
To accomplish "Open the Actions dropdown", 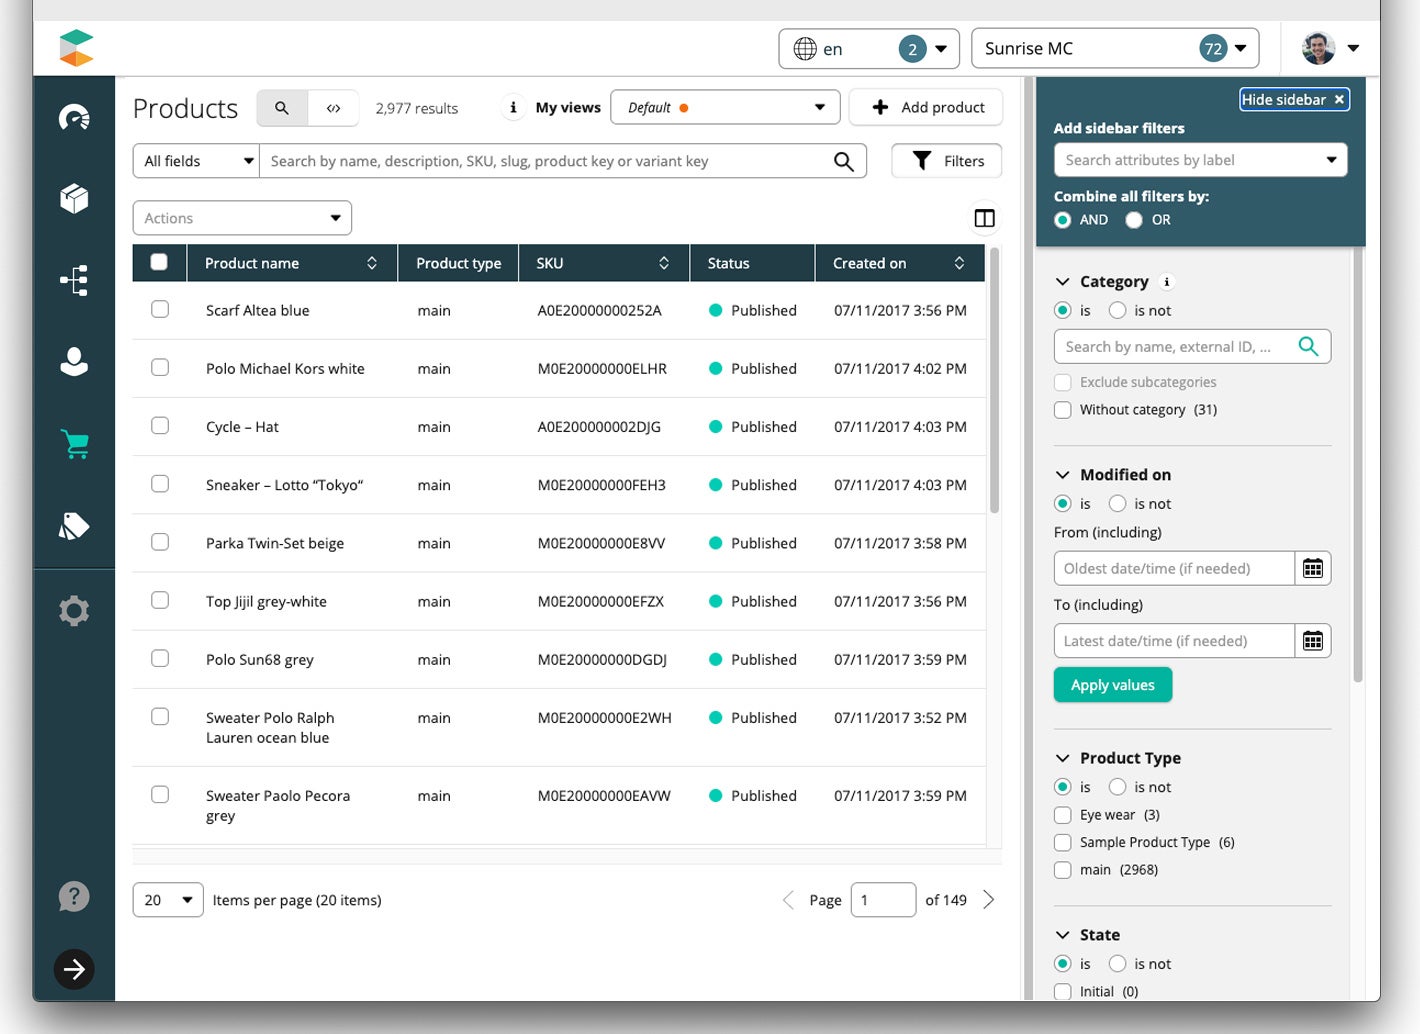I will [x=242, y=218].
